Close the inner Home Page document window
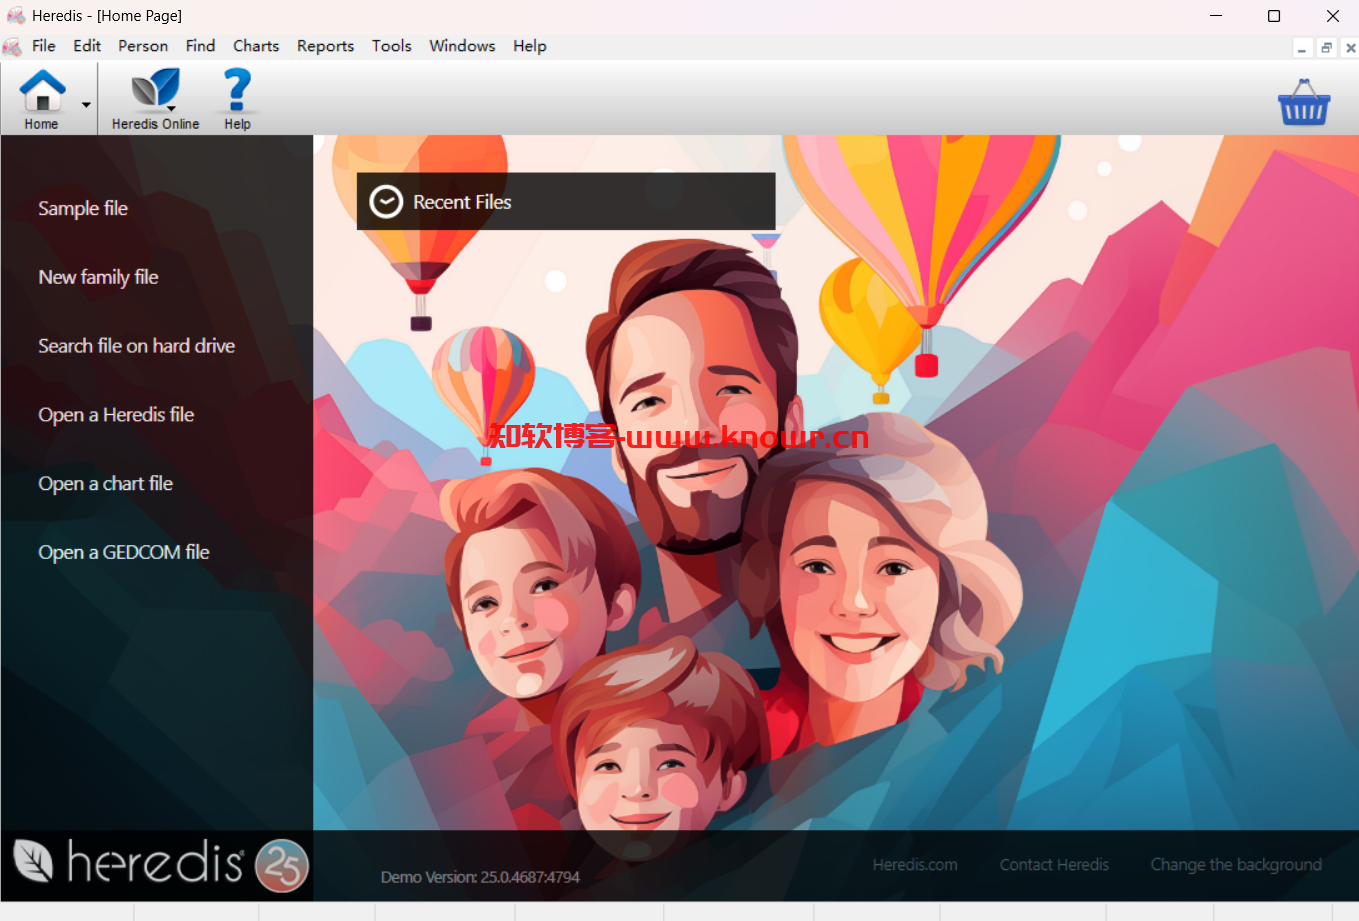 coord(1350,48)
